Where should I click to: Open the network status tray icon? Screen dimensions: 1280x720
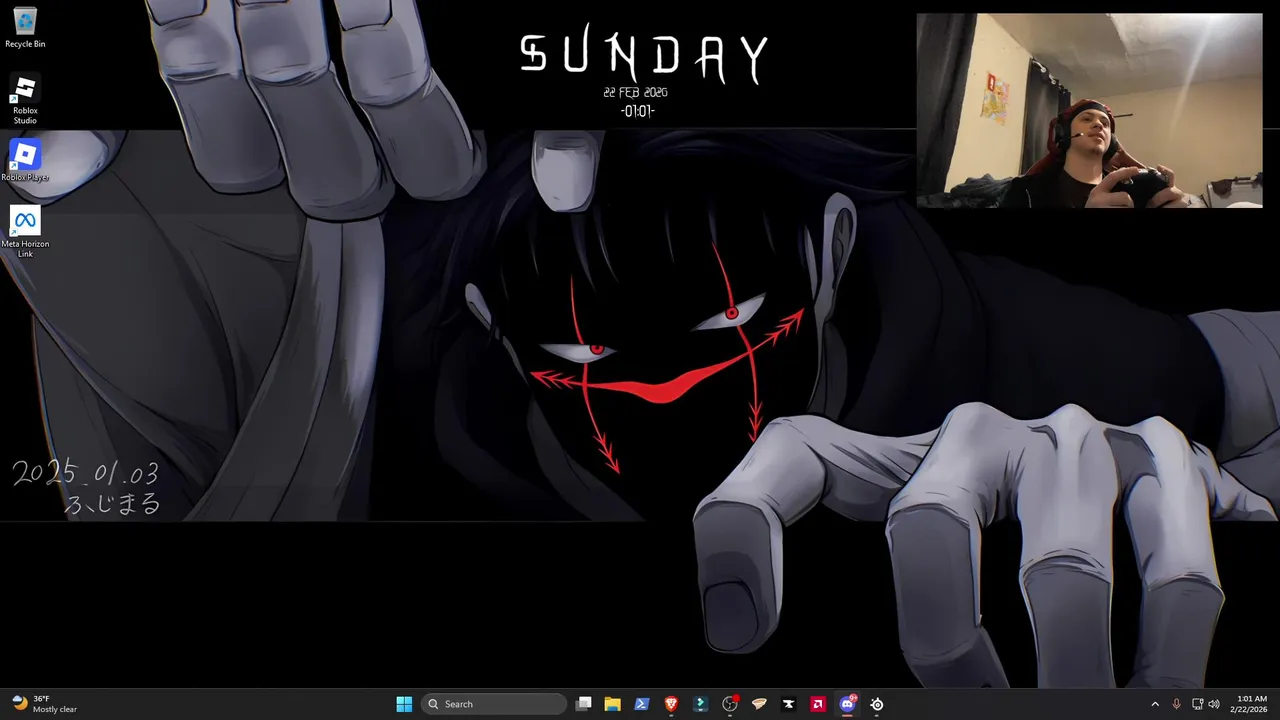point(1197,704)
